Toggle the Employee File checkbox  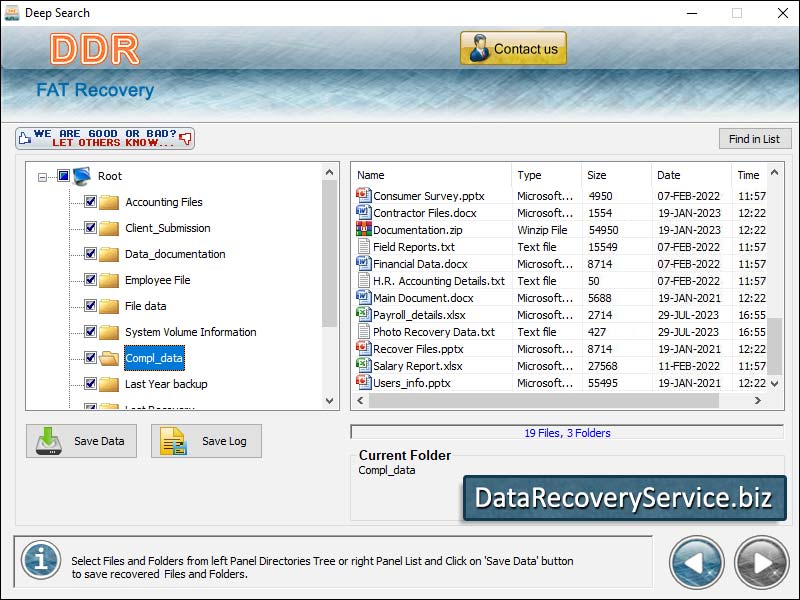88,280
